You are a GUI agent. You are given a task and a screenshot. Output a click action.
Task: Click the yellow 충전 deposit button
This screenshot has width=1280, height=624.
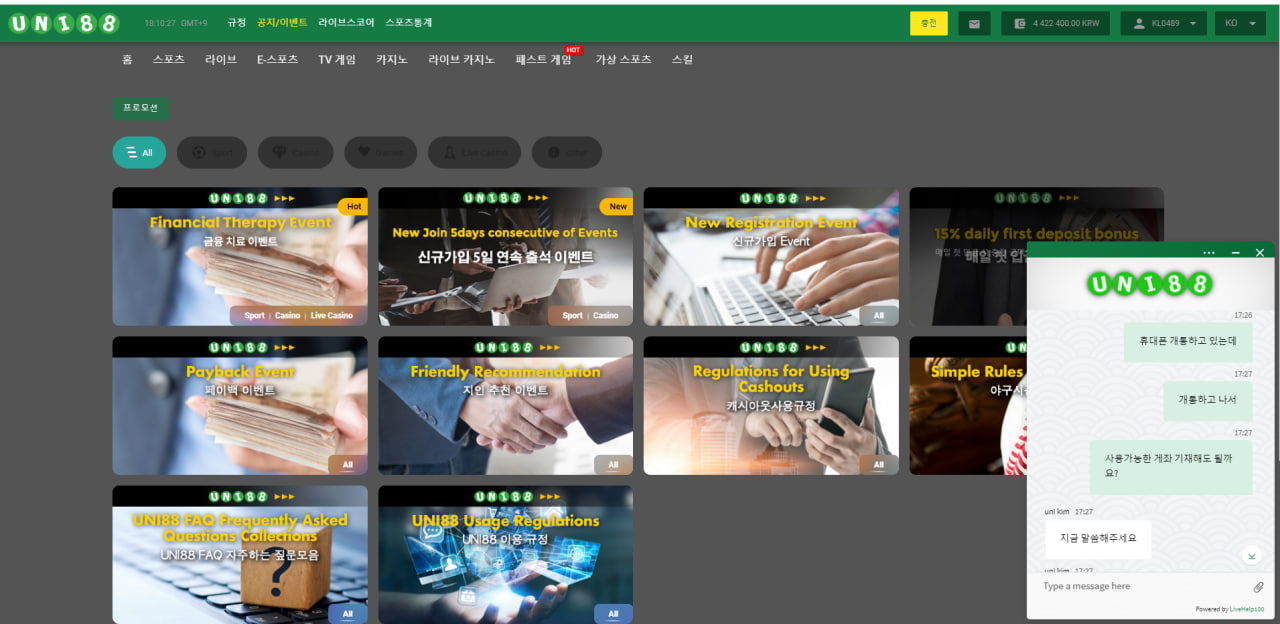pos(929,23)
